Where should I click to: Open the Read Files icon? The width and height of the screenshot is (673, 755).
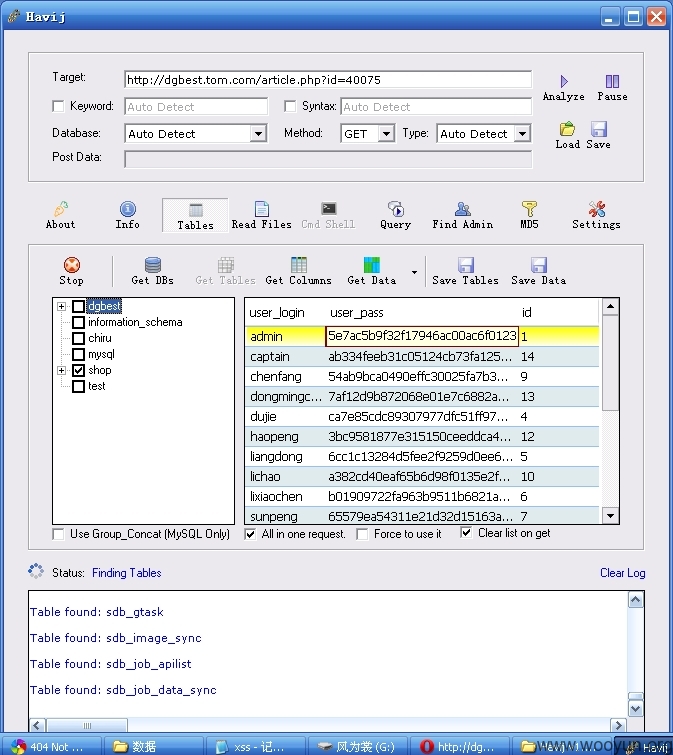pos(261,208)
